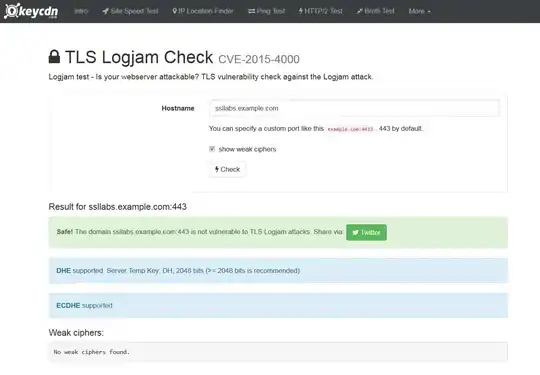This screenshot has width=540, height=375.
Task: Go to HTTP/2 Test page
Action: 320,11
